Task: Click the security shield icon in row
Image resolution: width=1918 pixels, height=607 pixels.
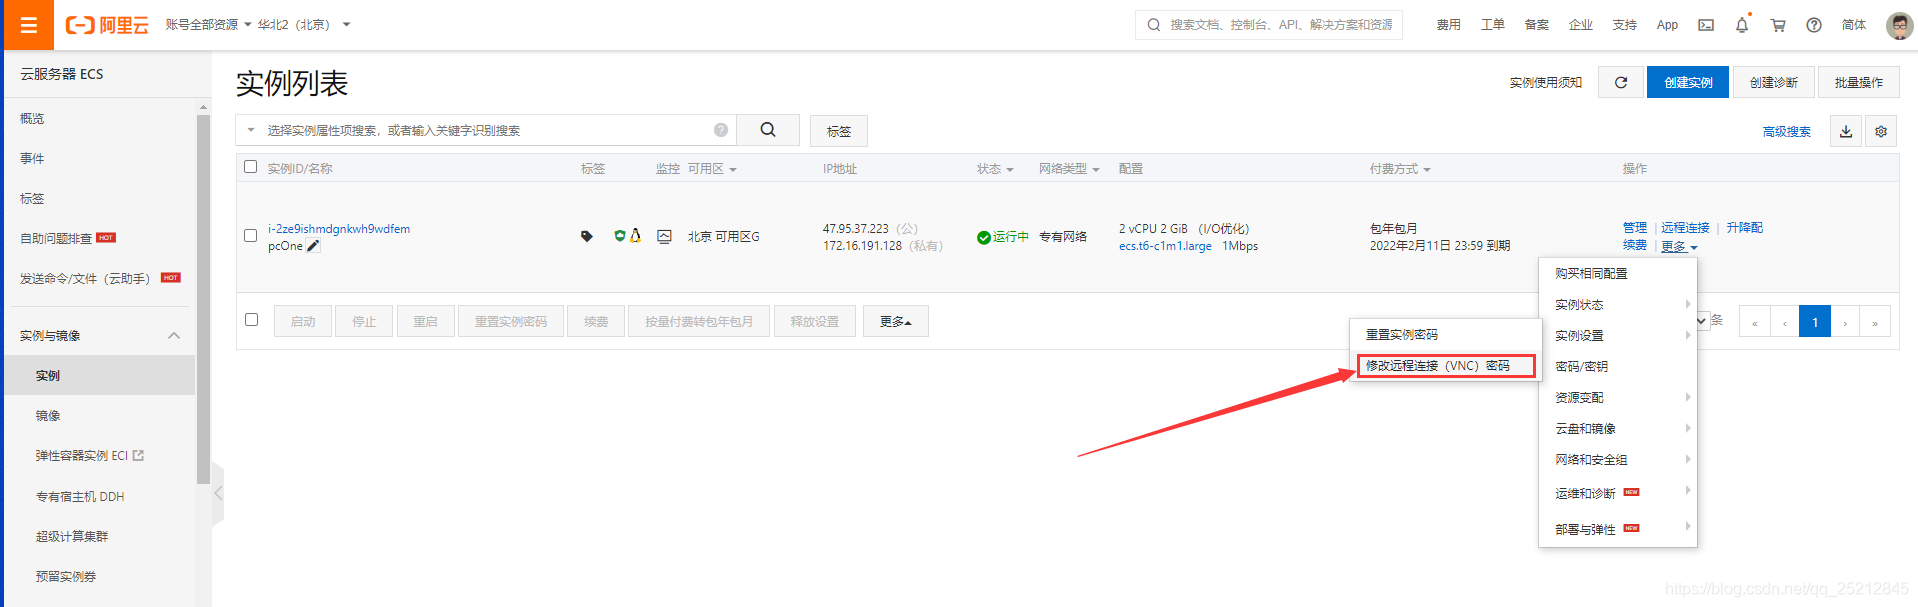Action: [x=619, y=236]
